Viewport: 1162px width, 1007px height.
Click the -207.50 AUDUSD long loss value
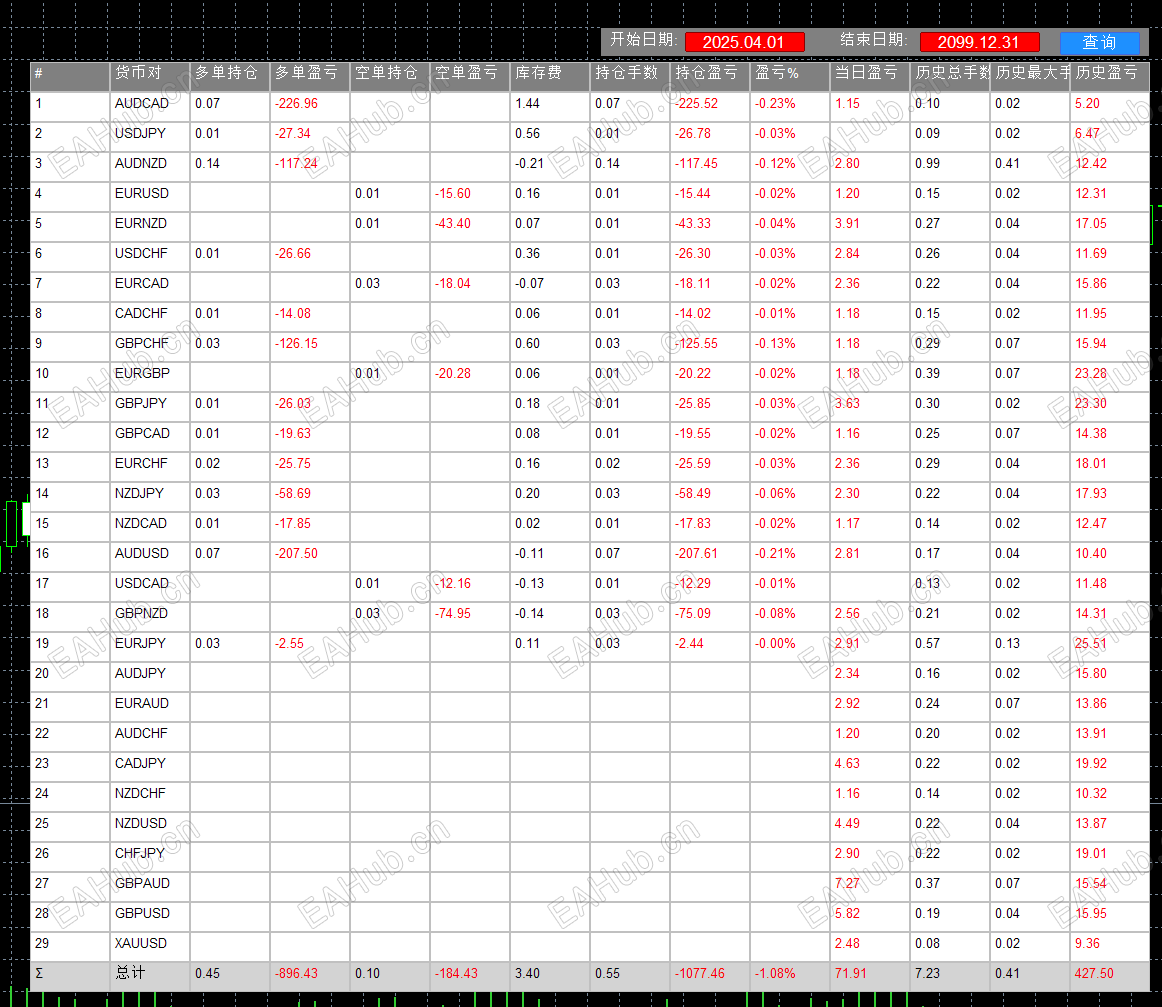point(296,554)
